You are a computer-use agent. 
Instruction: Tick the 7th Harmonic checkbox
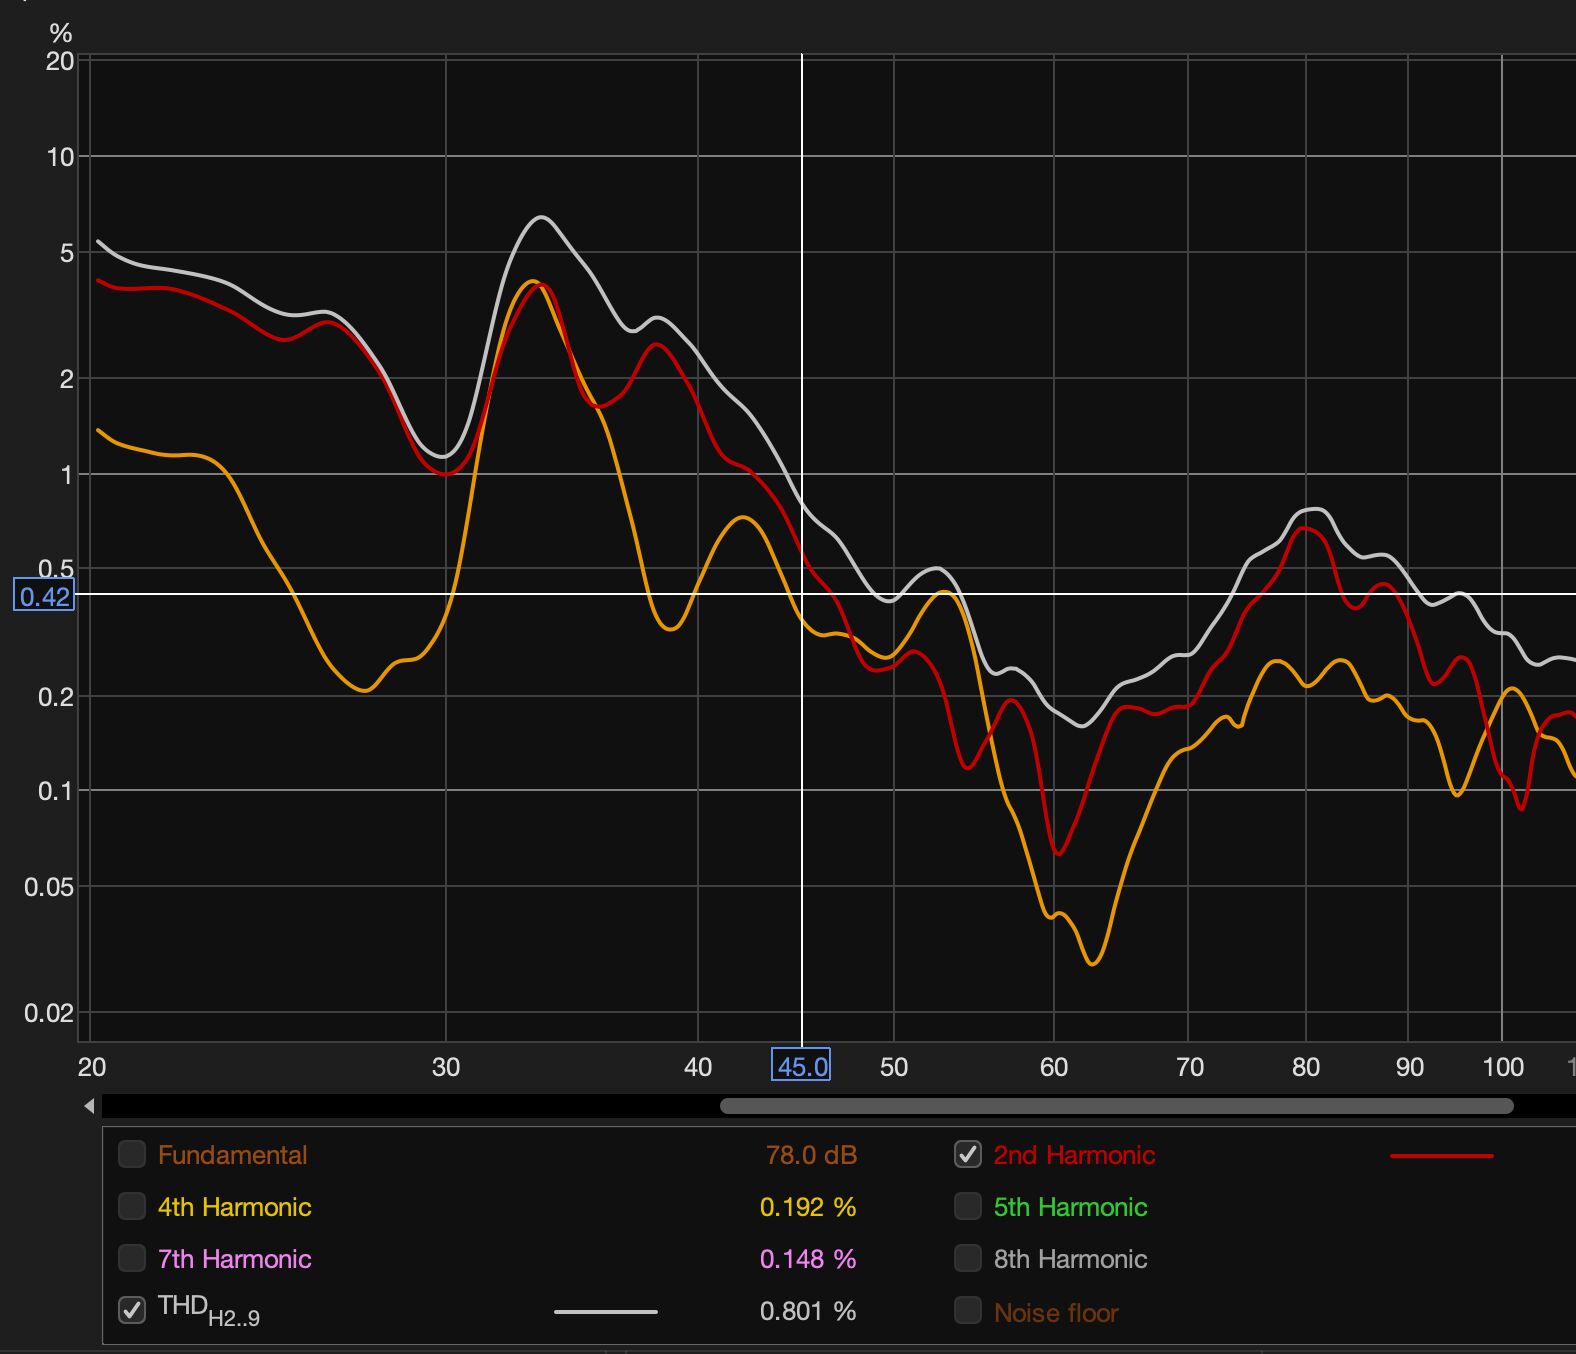[x=132, y=1258]
